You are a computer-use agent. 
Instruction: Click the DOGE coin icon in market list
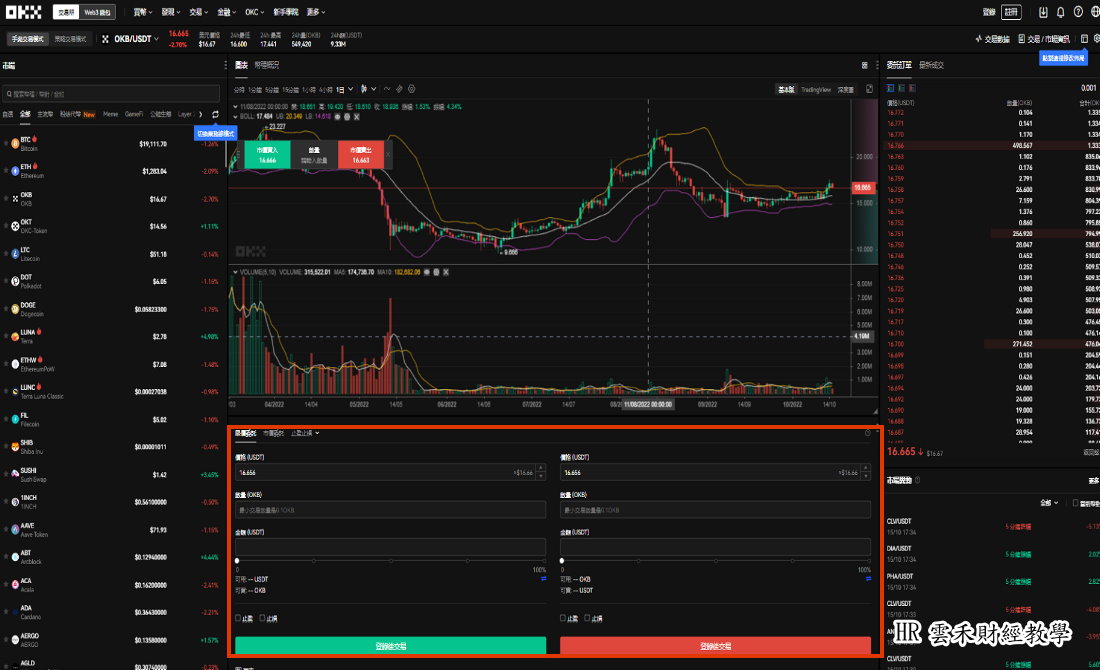15,309
